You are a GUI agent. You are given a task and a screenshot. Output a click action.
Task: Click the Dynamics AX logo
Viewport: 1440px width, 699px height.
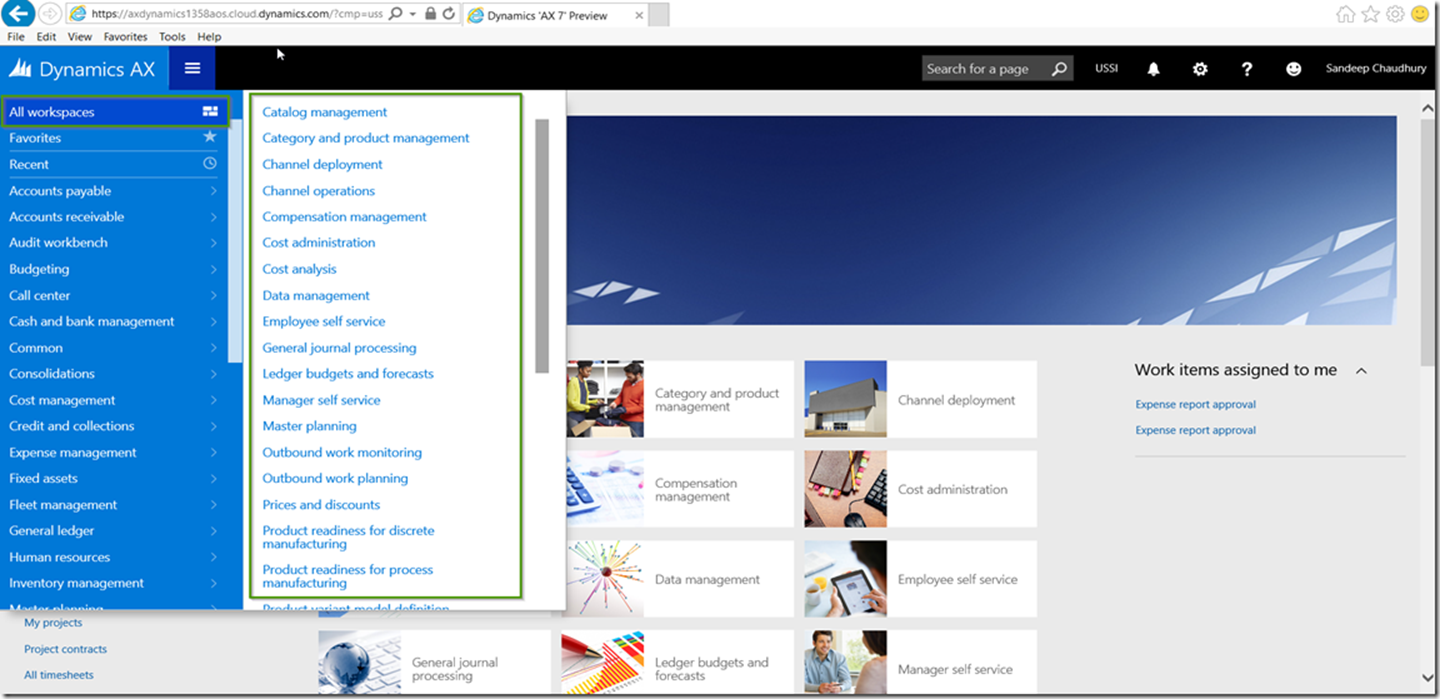[x=82, y=70]
